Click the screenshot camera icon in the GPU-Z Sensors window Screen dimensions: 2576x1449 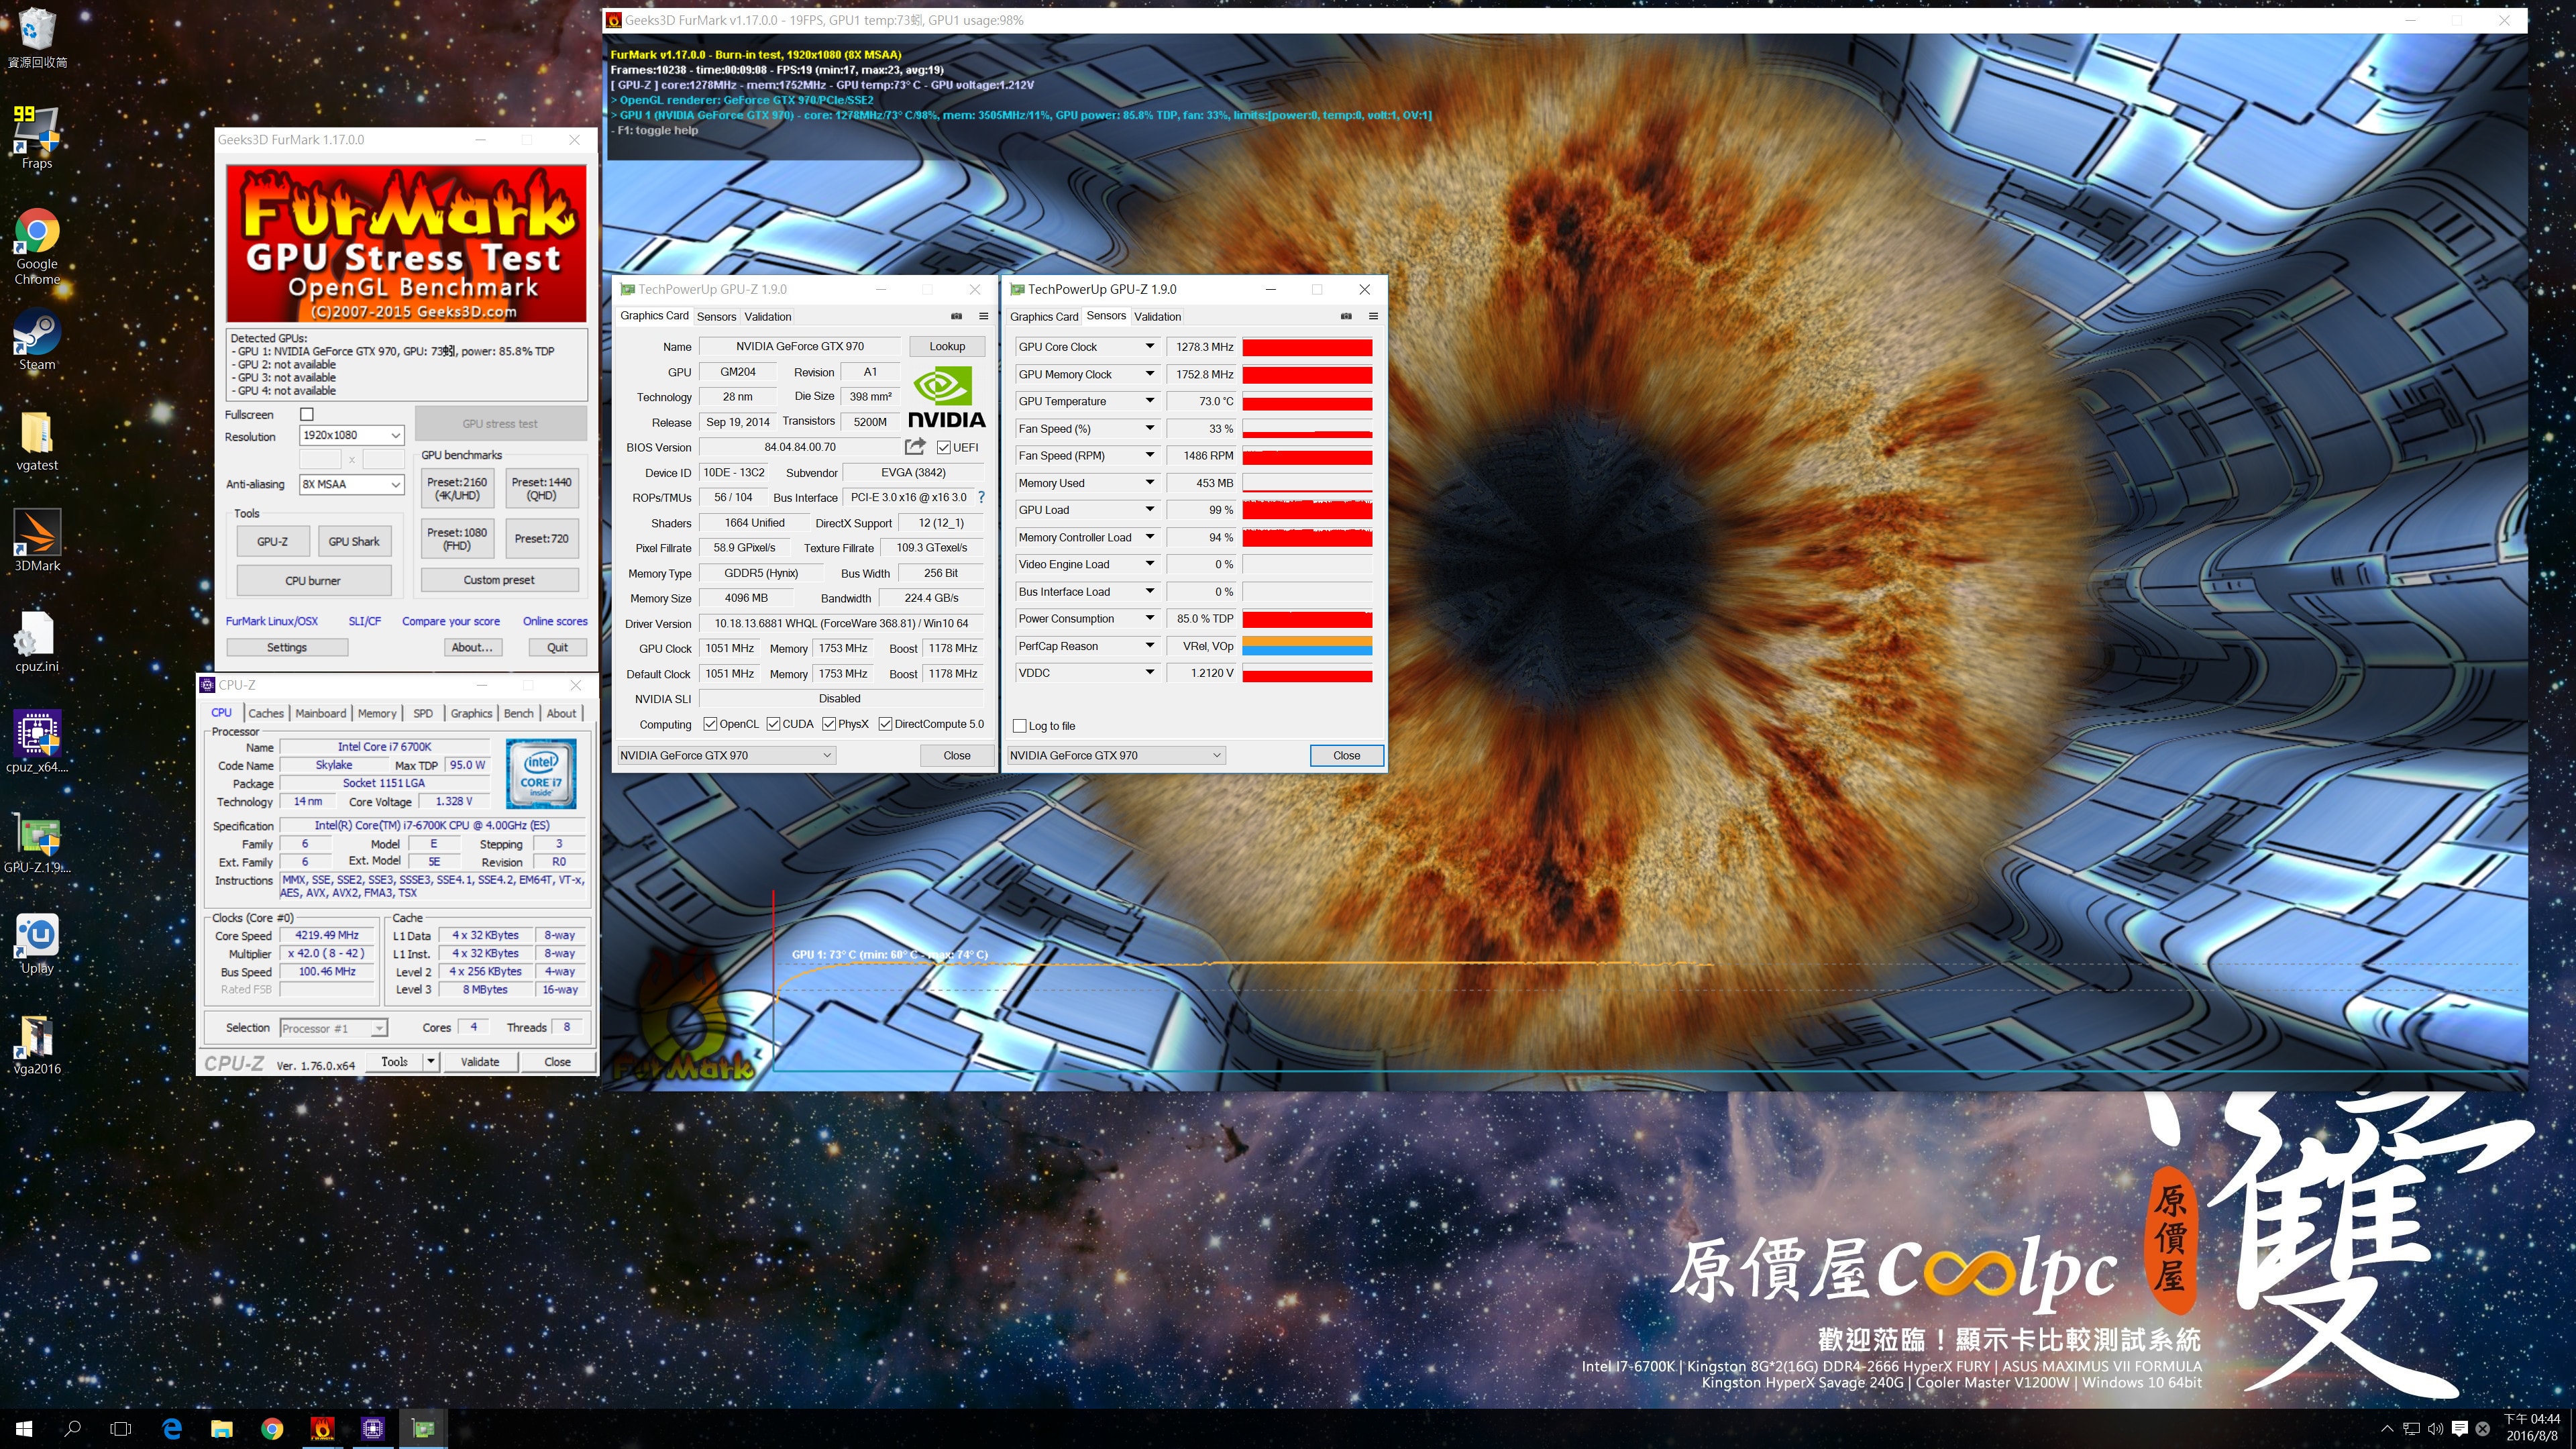pos(1346,316)
